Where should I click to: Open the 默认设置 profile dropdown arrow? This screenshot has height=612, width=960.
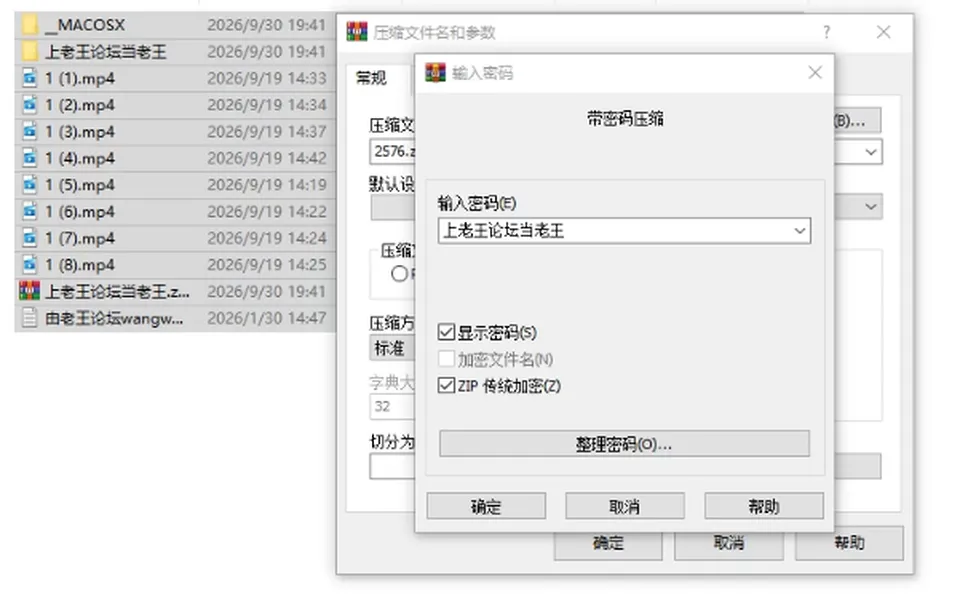[871, 207]
